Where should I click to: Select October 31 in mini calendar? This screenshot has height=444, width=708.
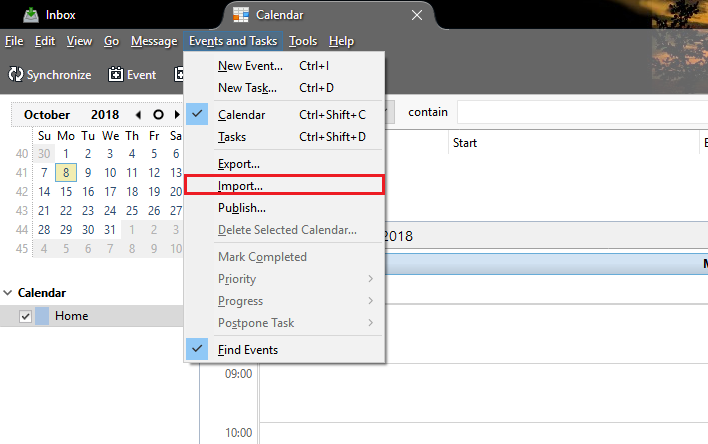(x=110, y=229)
